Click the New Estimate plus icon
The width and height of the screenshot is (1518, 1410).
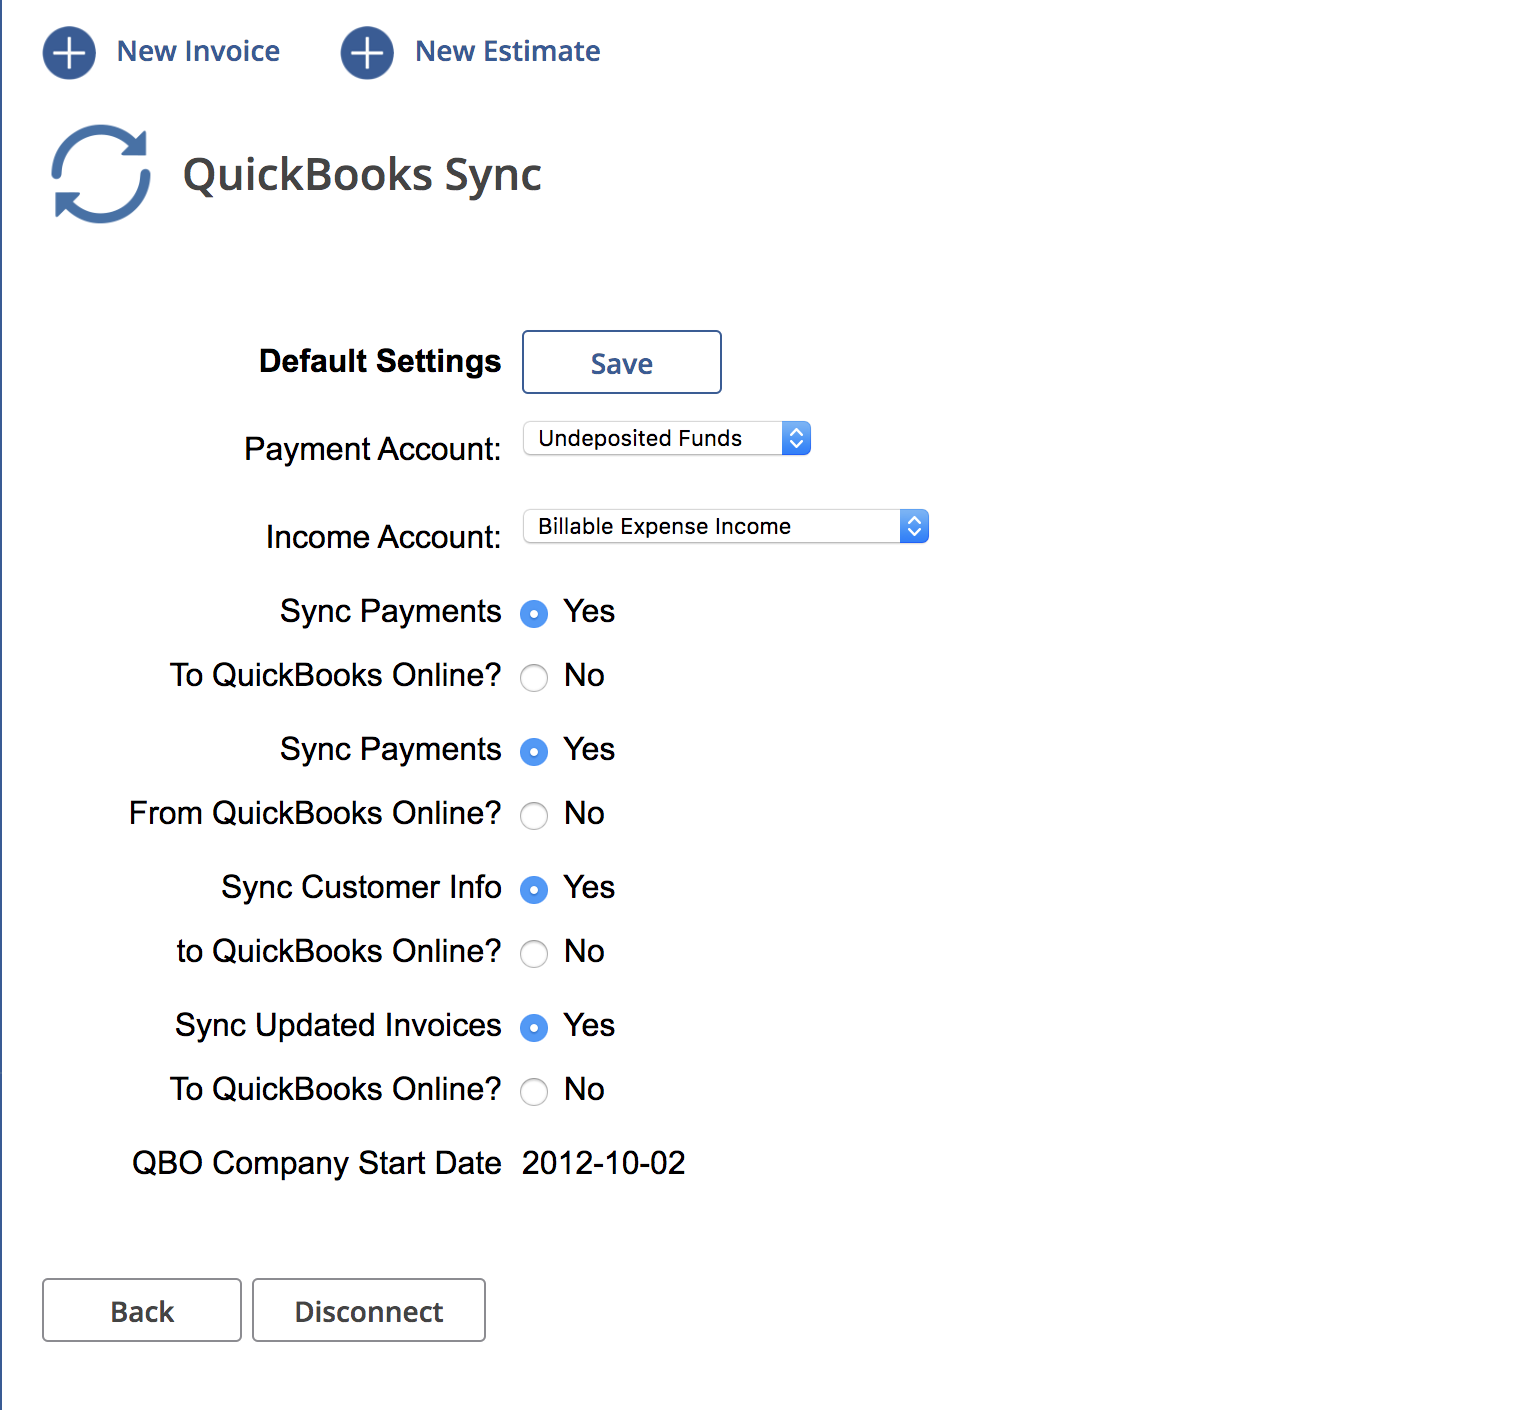(367, 52)
